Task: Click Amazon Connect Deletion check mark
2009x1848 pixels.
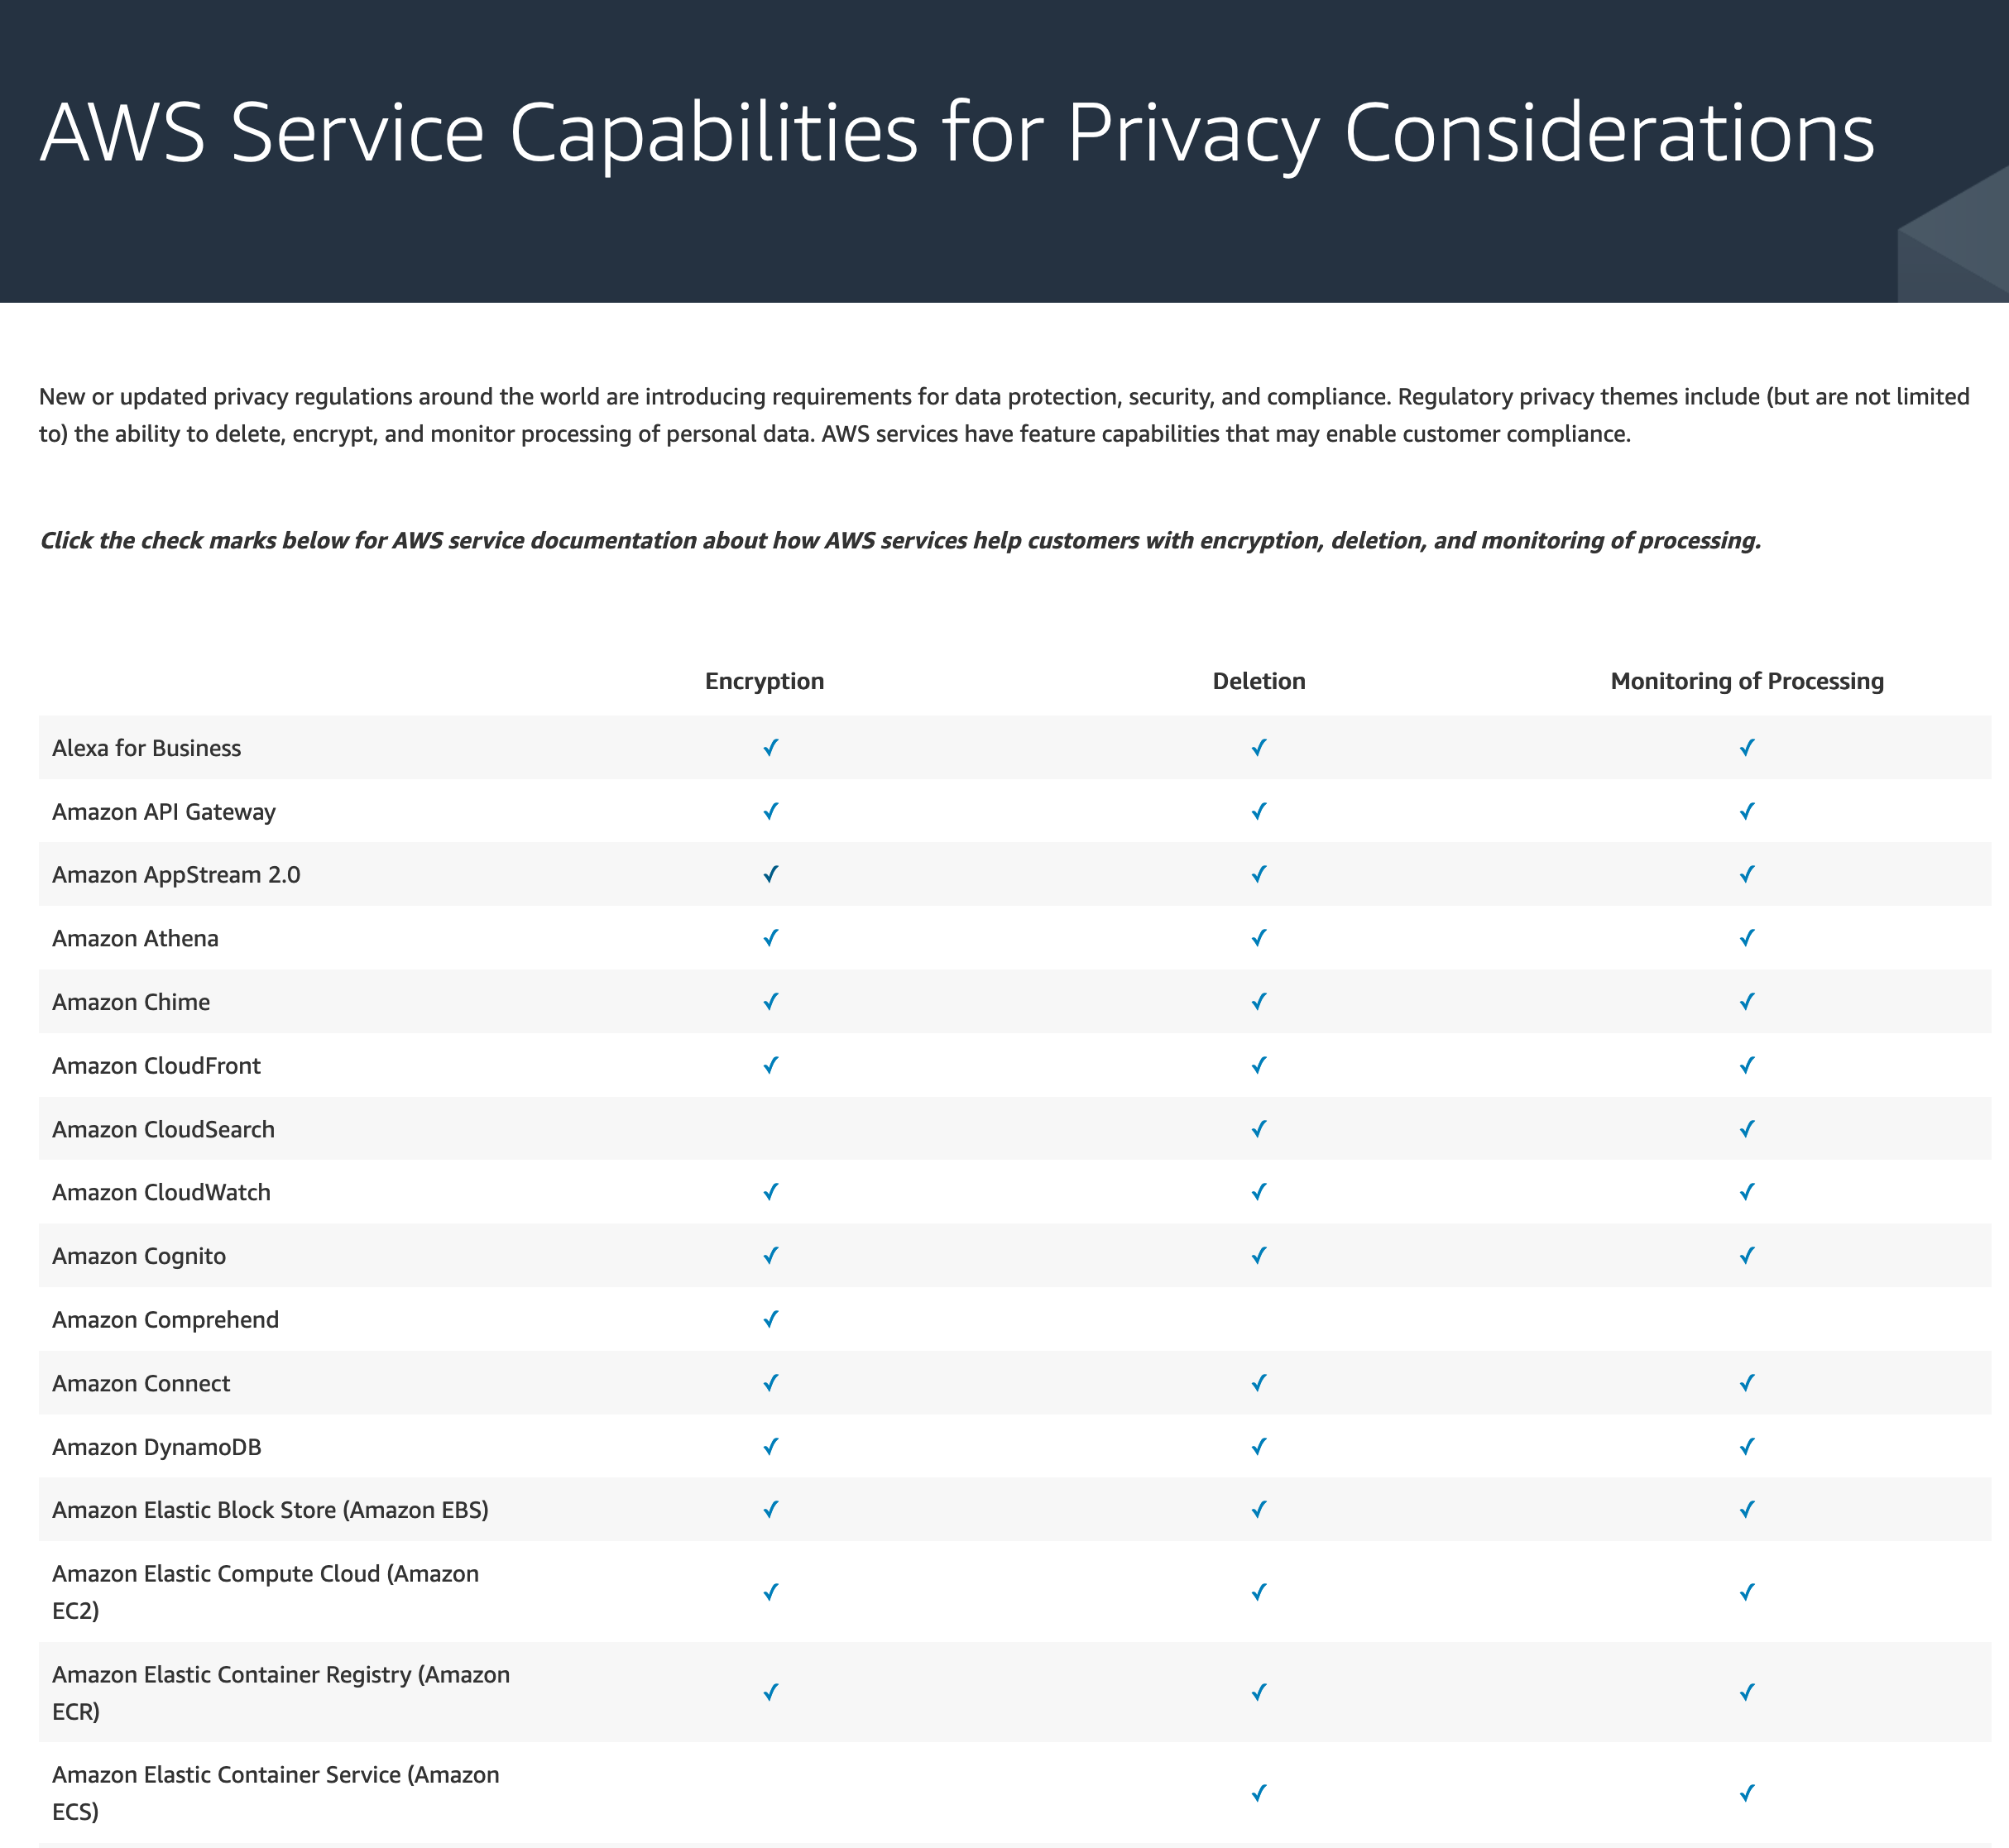Action: coord(1259,1383)
